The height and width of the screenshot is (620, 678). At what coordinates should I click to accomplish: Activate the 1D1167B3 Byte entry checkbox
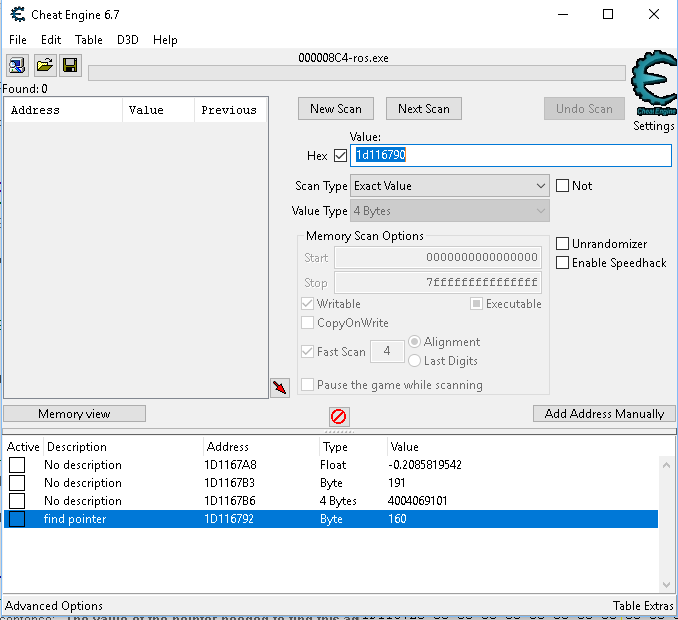point(17,483)
